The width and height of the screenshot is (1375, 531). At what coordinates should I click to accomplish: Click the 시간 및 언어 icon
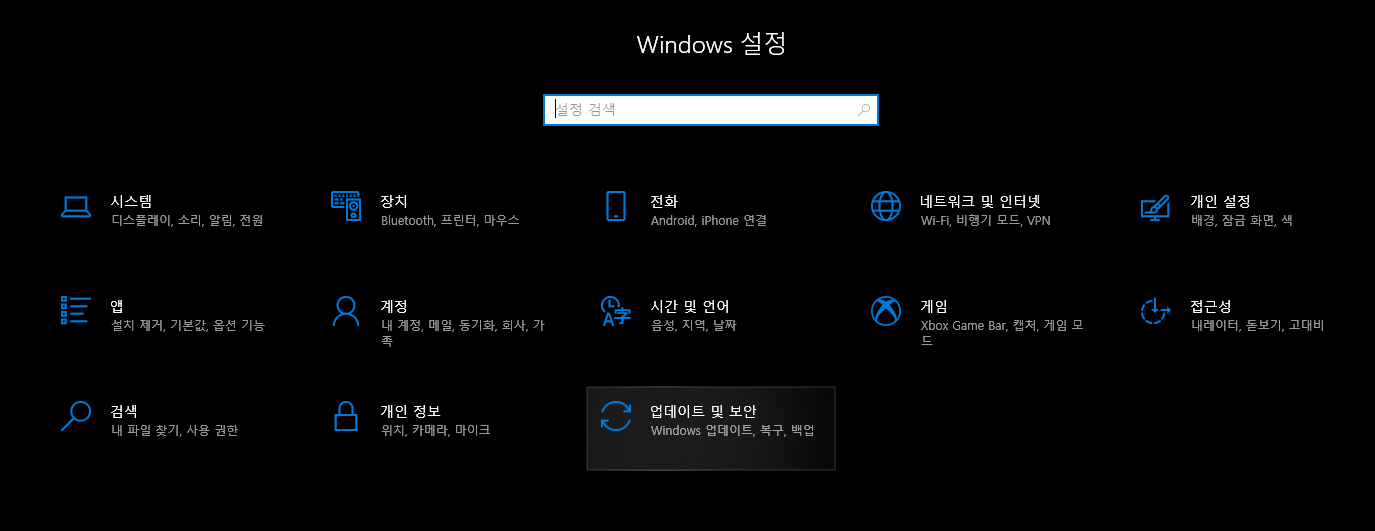pos(616,311)
